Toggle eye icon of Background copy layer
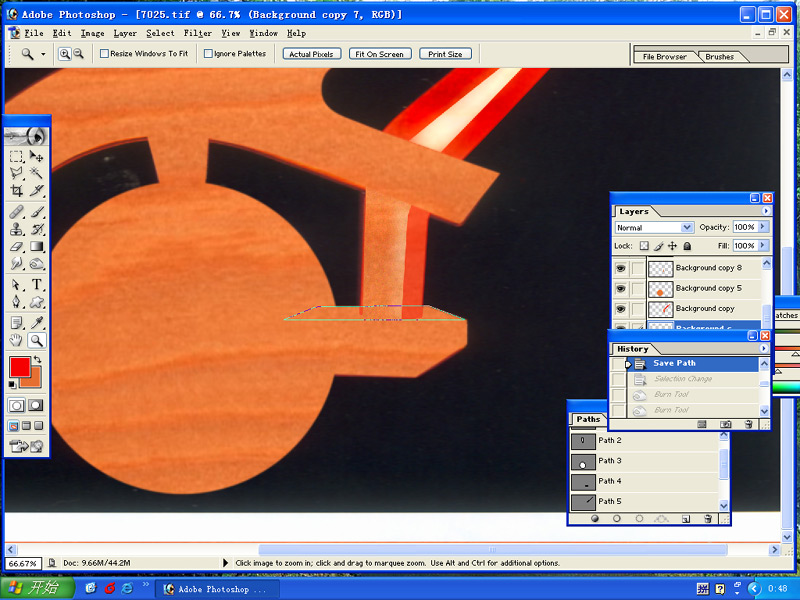 pyautogui.click(x=620, y=309)
